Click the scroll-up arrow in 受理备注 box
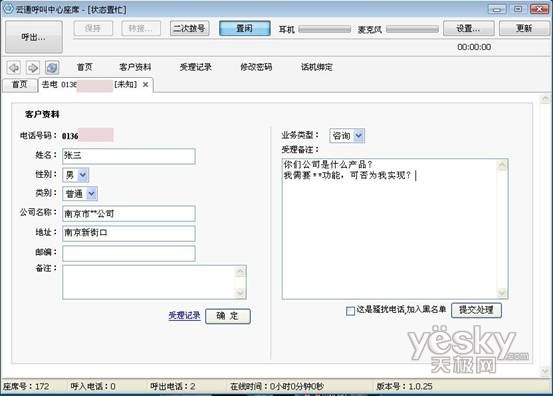The image size is (553, 396). click(502, 165)
